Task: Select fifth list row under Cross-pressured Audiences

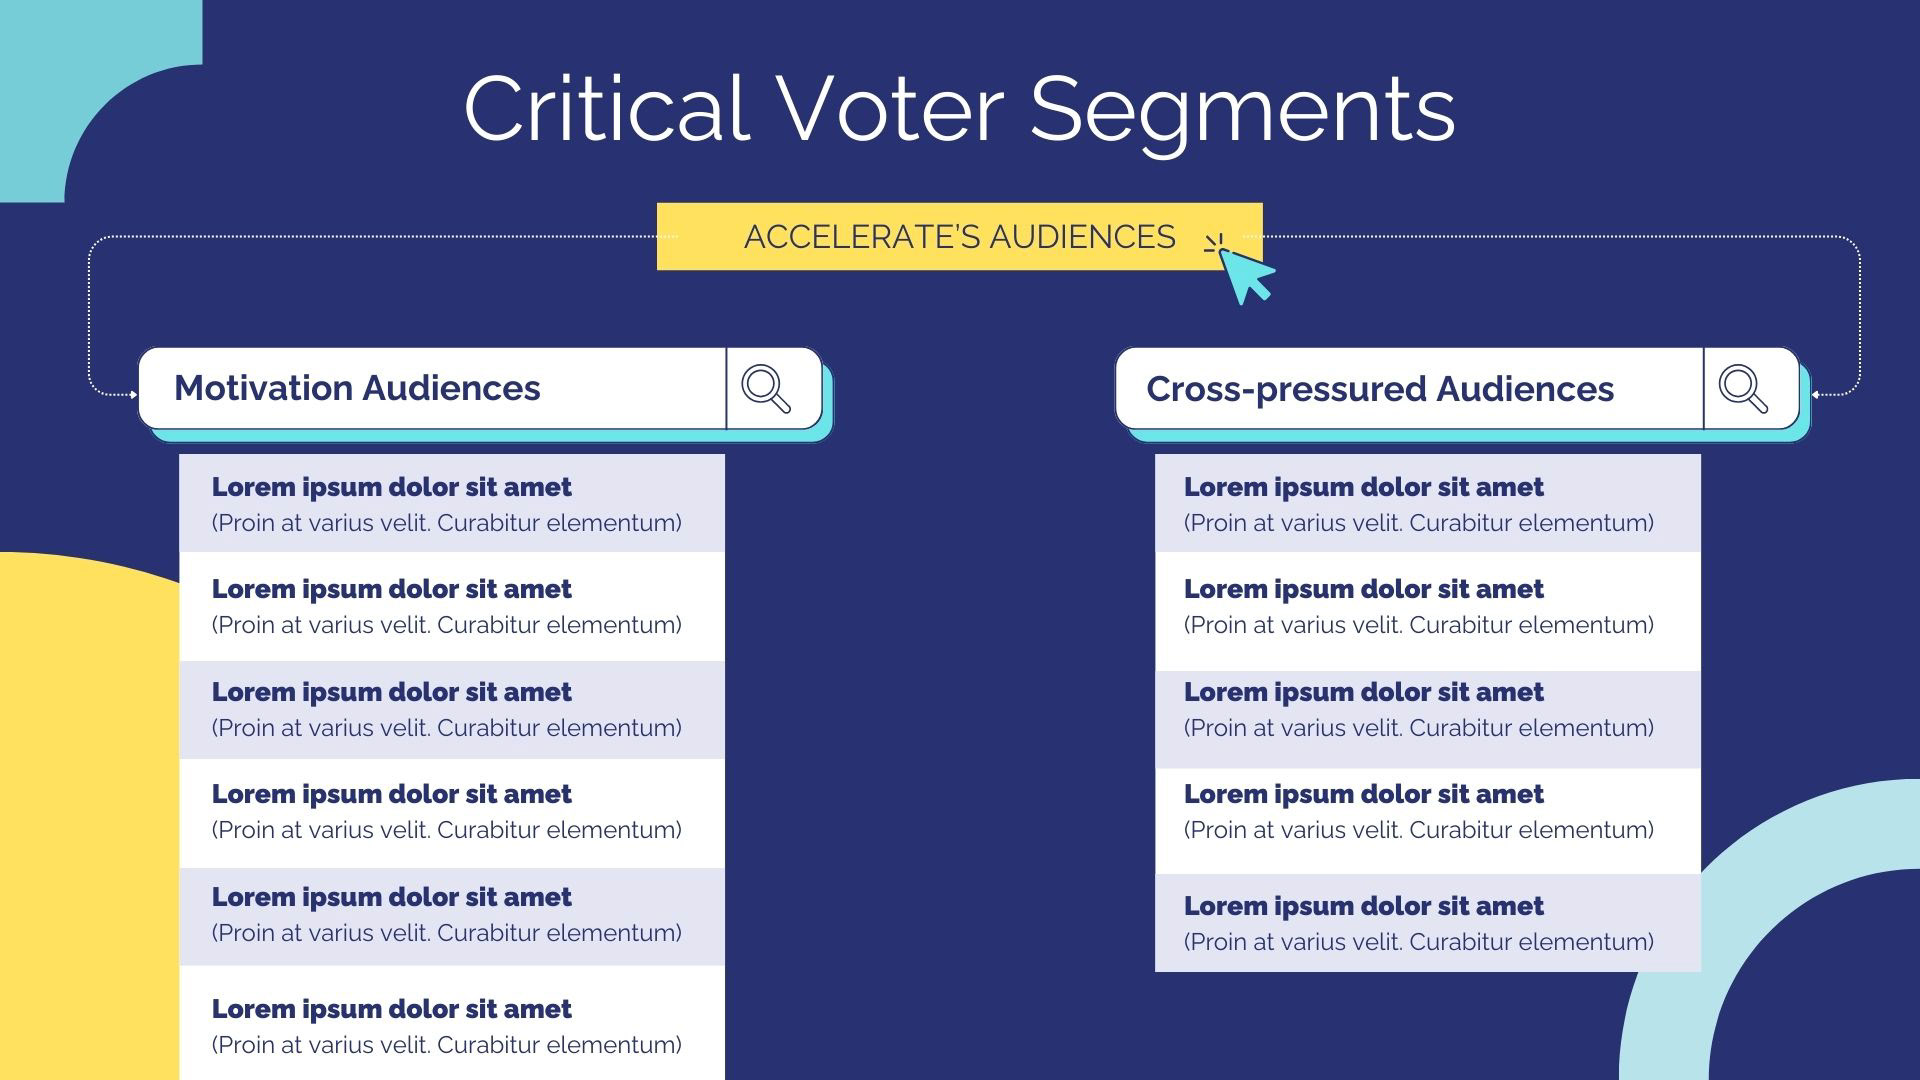Action: (1427, 923)
